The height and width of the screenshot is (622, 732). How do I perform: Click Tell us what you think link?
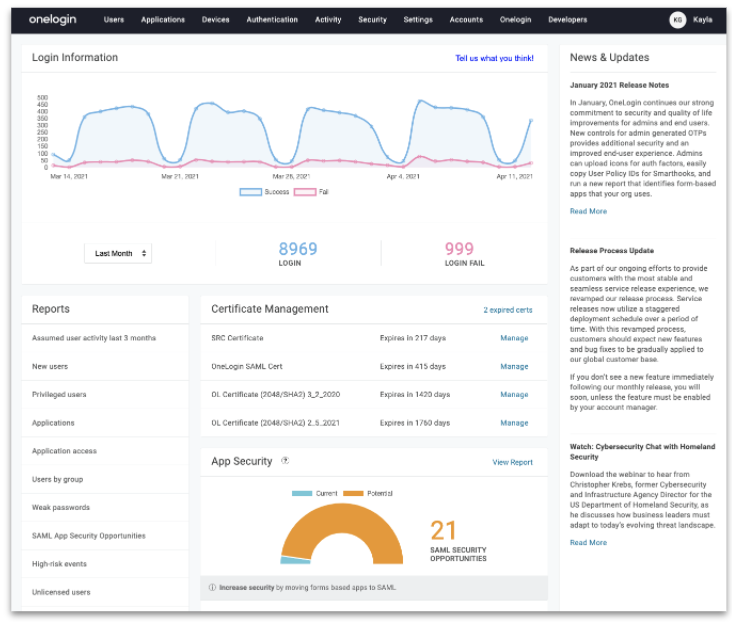click(494, 58)
